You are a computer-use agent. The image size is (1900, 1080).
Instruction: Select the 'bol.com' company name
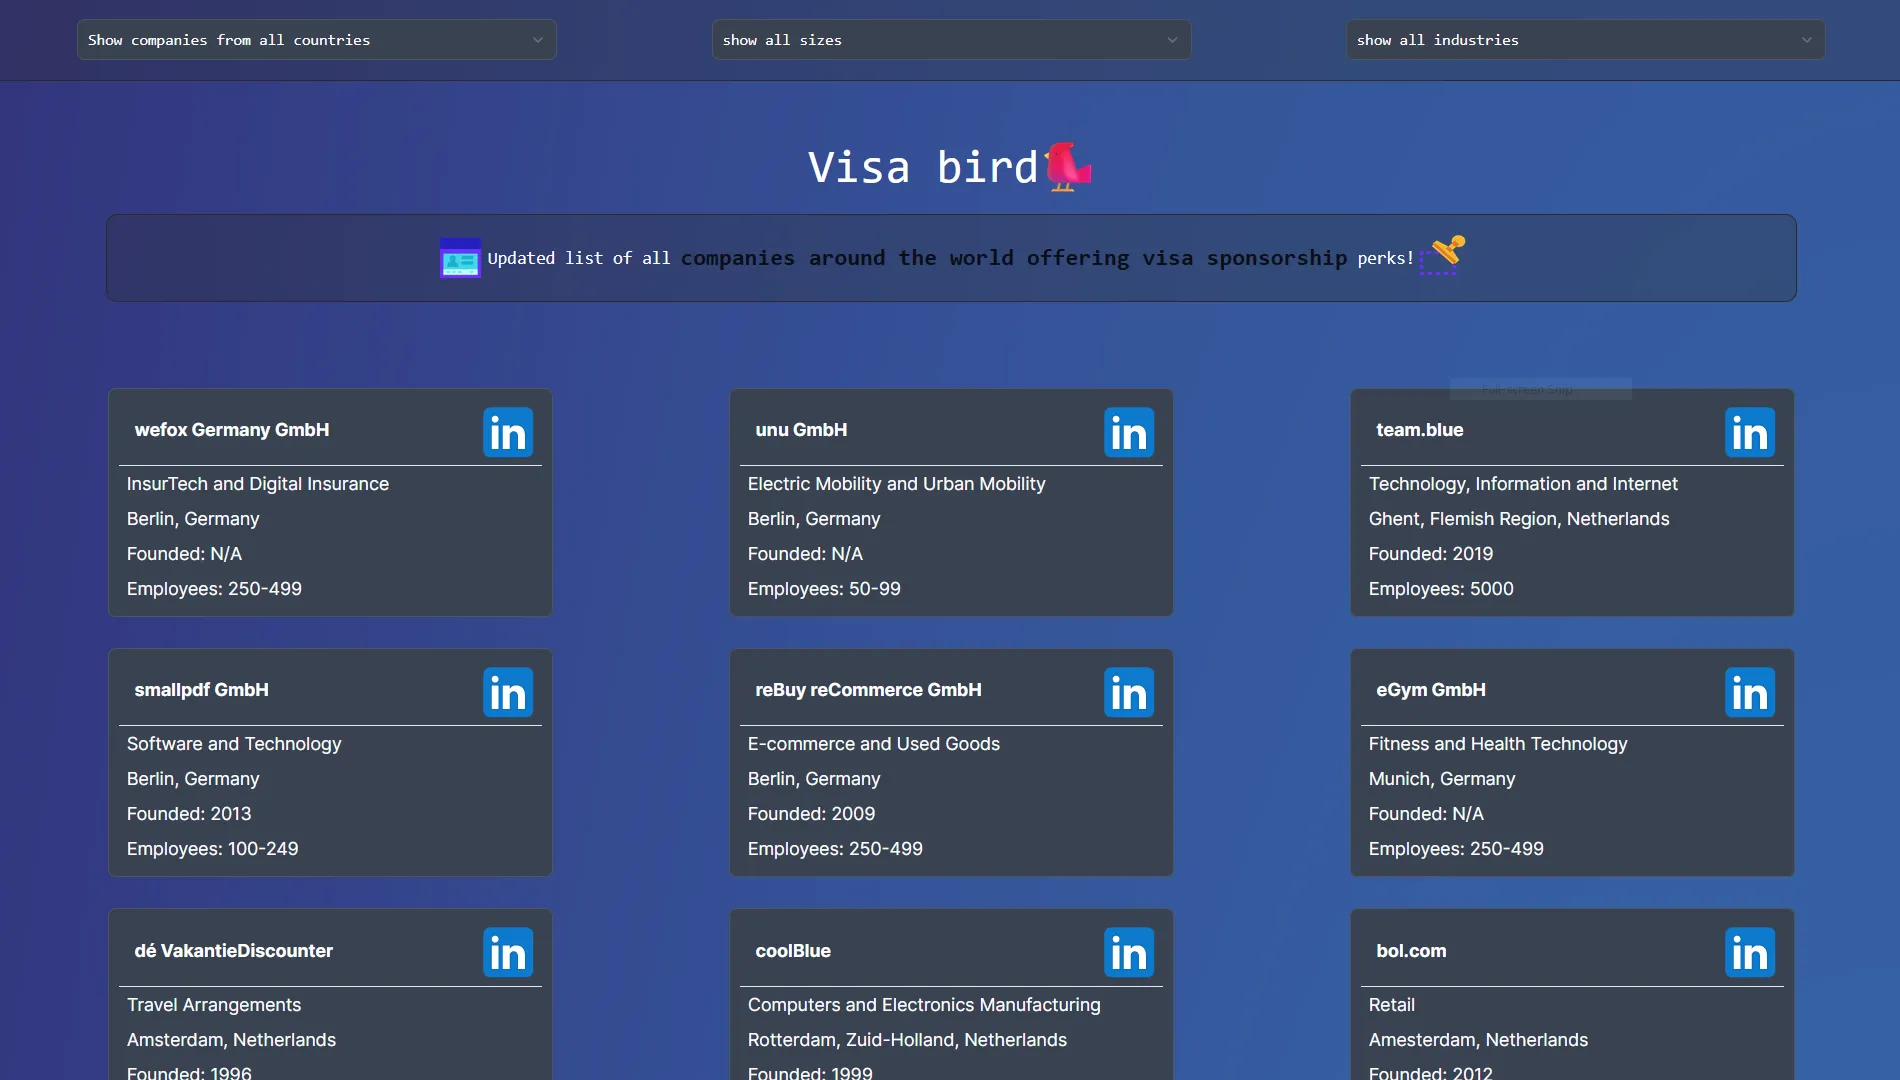click(x=1411, y=951)
